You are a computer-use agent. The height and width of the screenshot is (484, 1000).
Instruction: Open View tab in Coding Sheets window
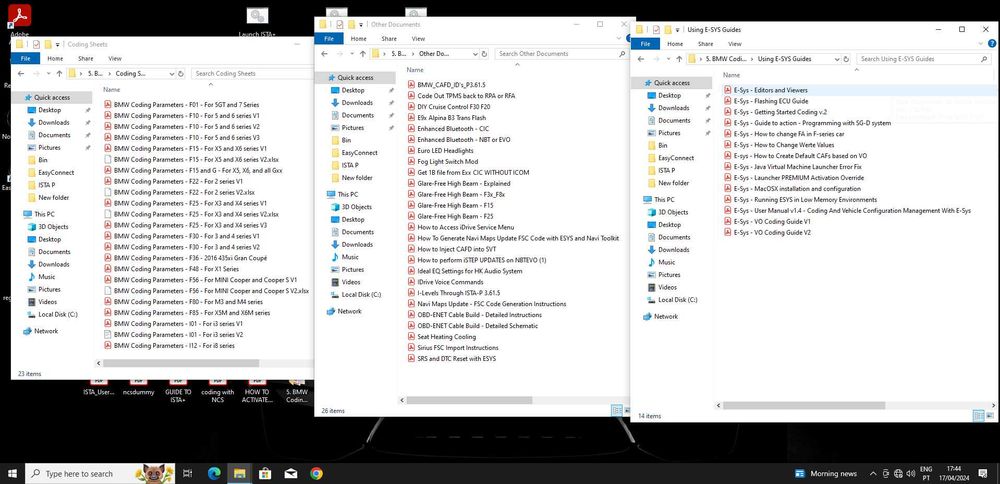coord(114,59)
